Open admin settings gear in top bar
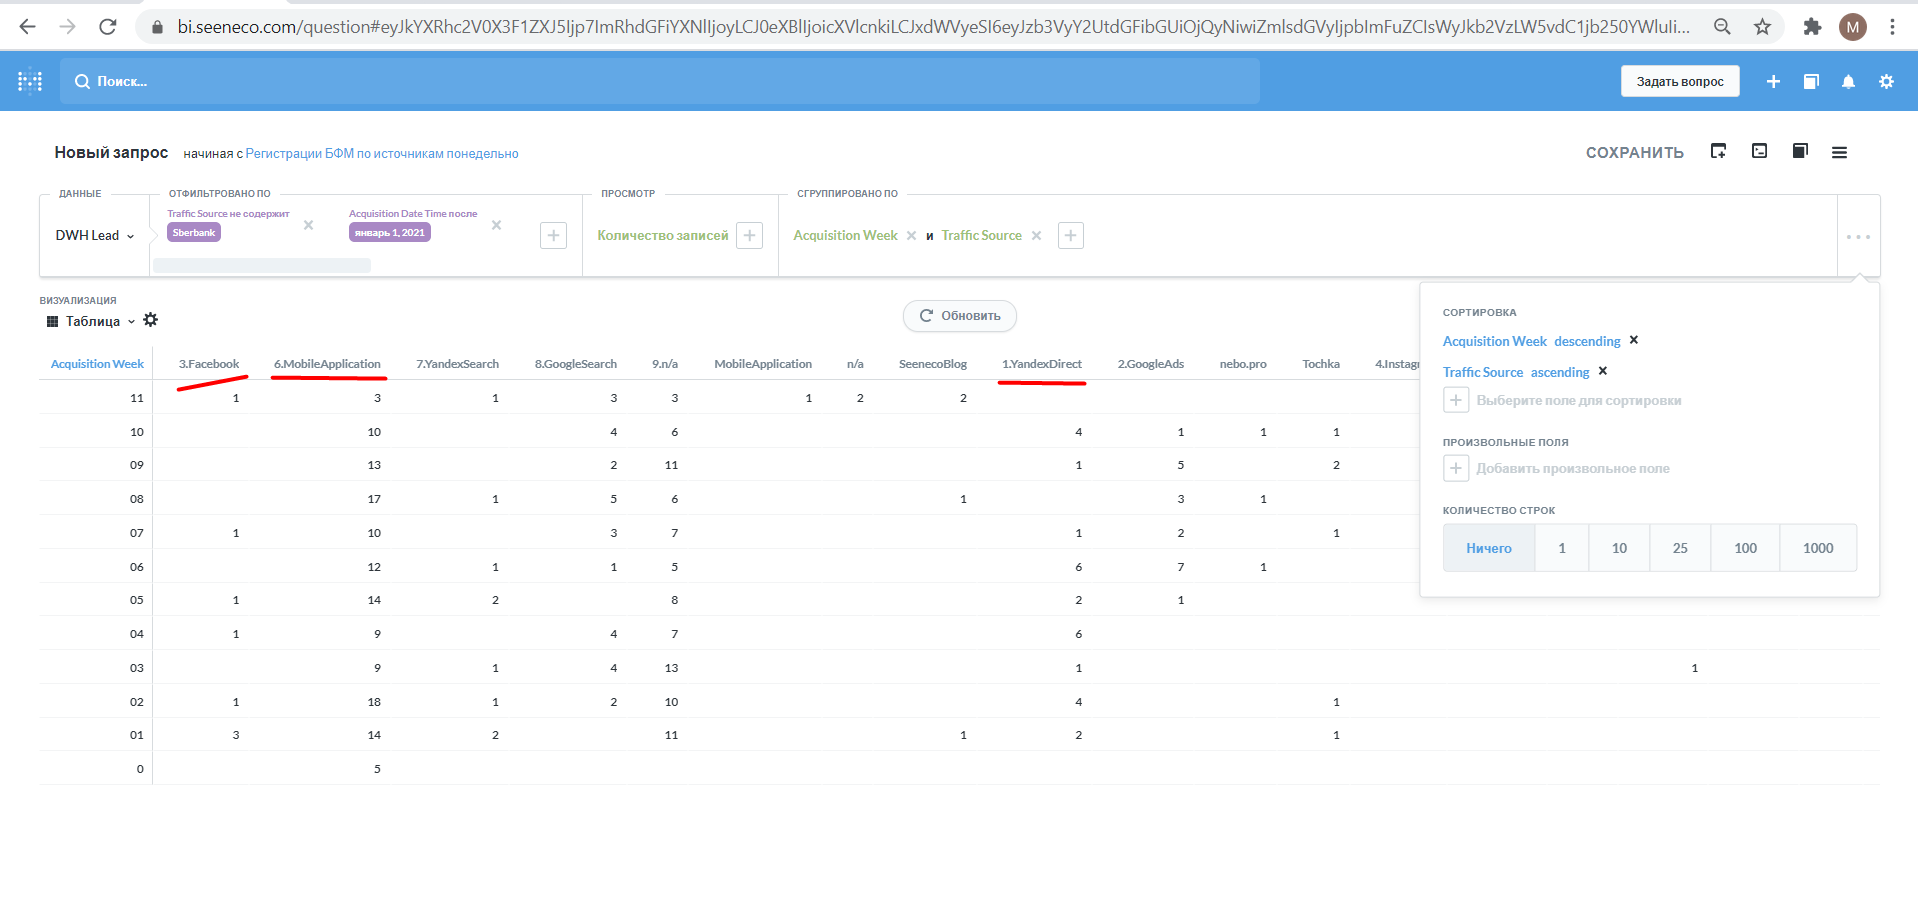 (x=1886, y=82)
